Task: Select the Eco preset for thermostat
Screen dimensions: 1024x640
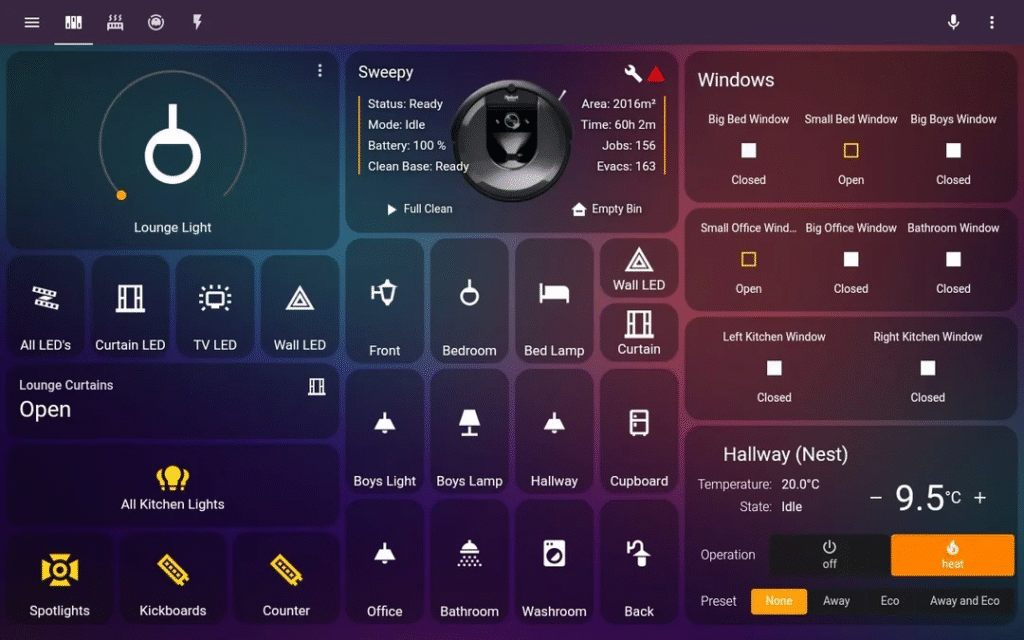Action: pyautogui.click(x=889, y=601)
